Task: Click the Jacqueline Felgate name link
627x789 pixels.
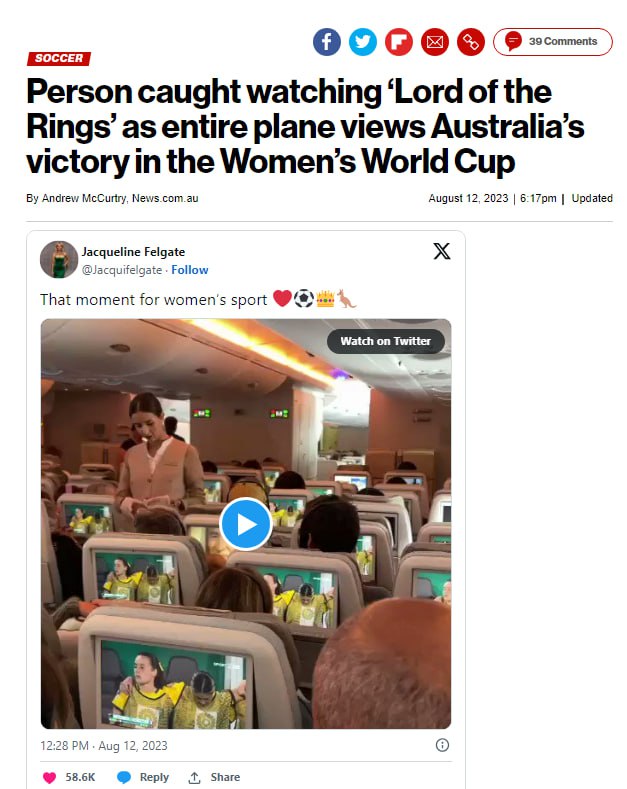Action: [133, 252]
